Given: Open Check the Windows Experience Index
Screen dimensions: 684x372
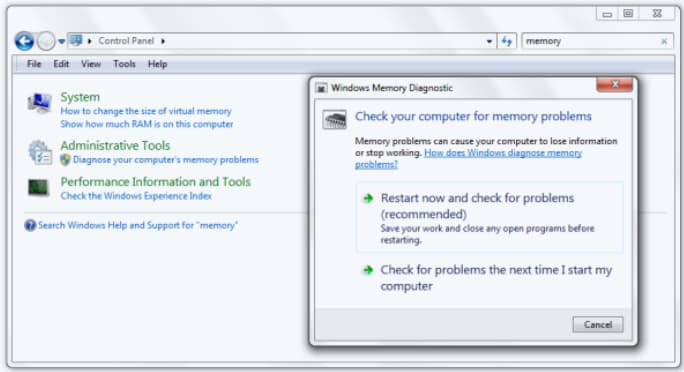Looking at the screenshot, I should [136, 196].
